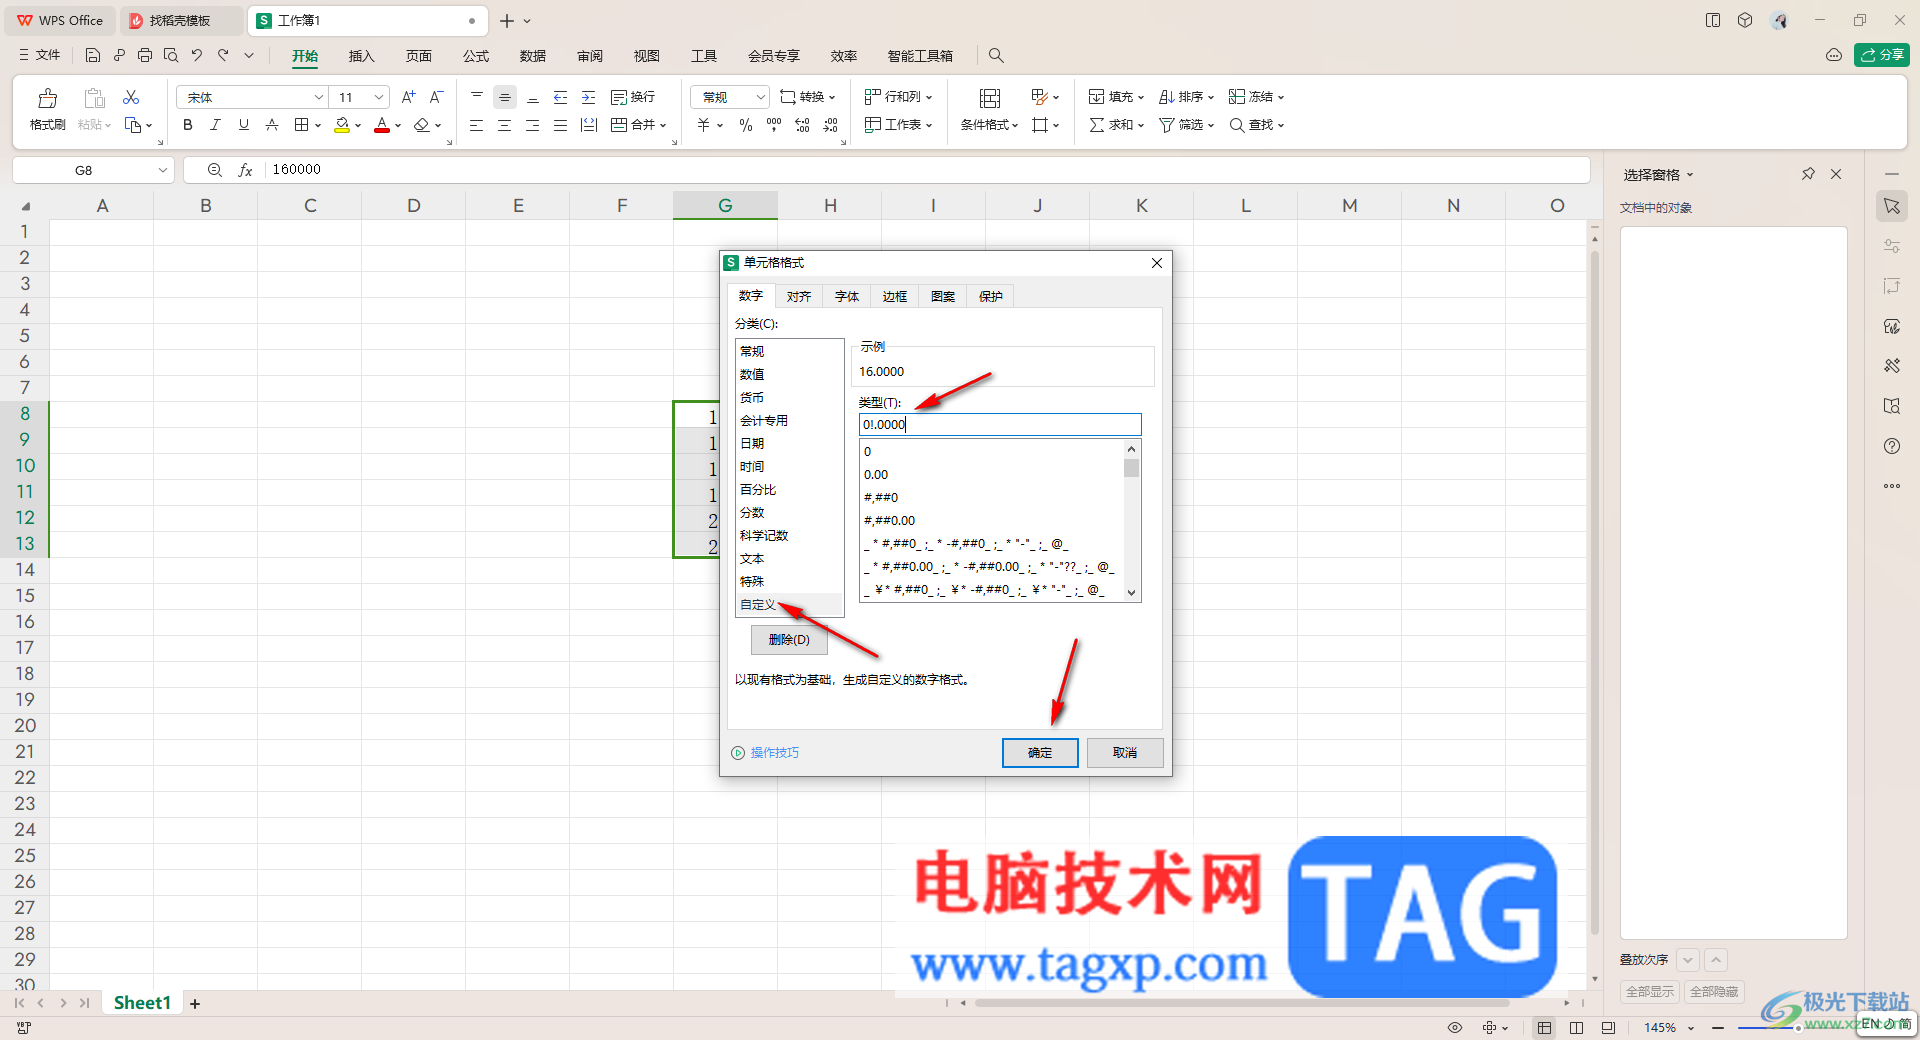This screenshot has width=1920, height=1040.
Task: Open the 操作技巧 link
Action: pyautogui.click(x=775, y=753)
